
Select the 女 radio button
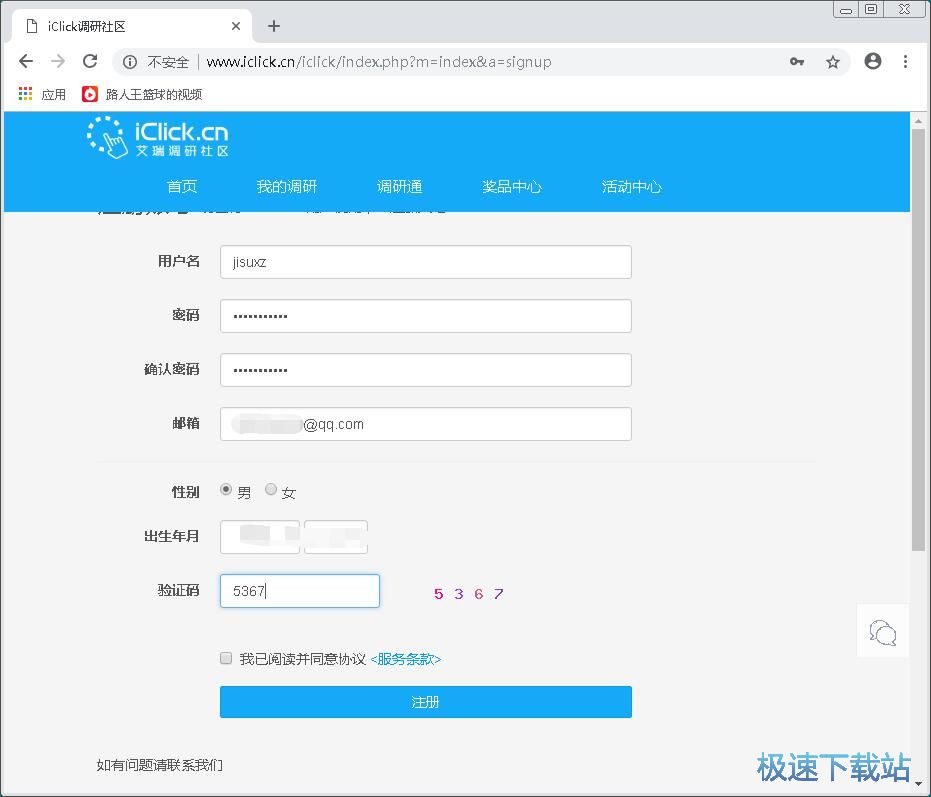coord(271,489)
